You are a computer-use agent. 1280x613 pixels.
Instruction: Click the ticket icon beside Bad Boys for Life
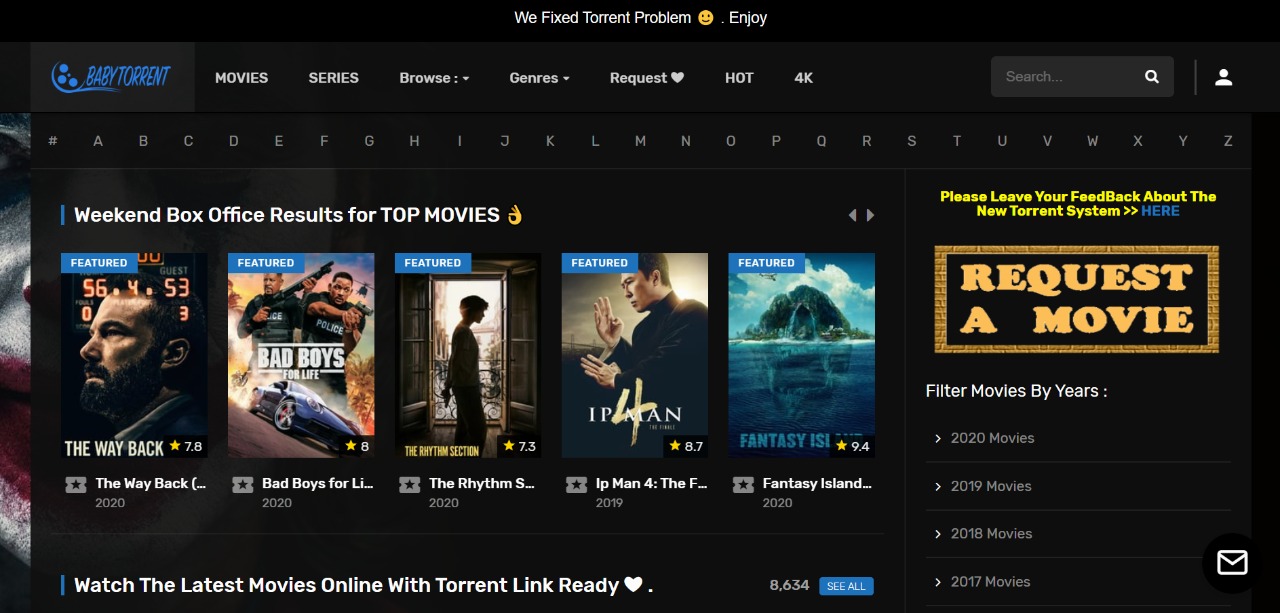pyautogui.click(x=242, y=485)
